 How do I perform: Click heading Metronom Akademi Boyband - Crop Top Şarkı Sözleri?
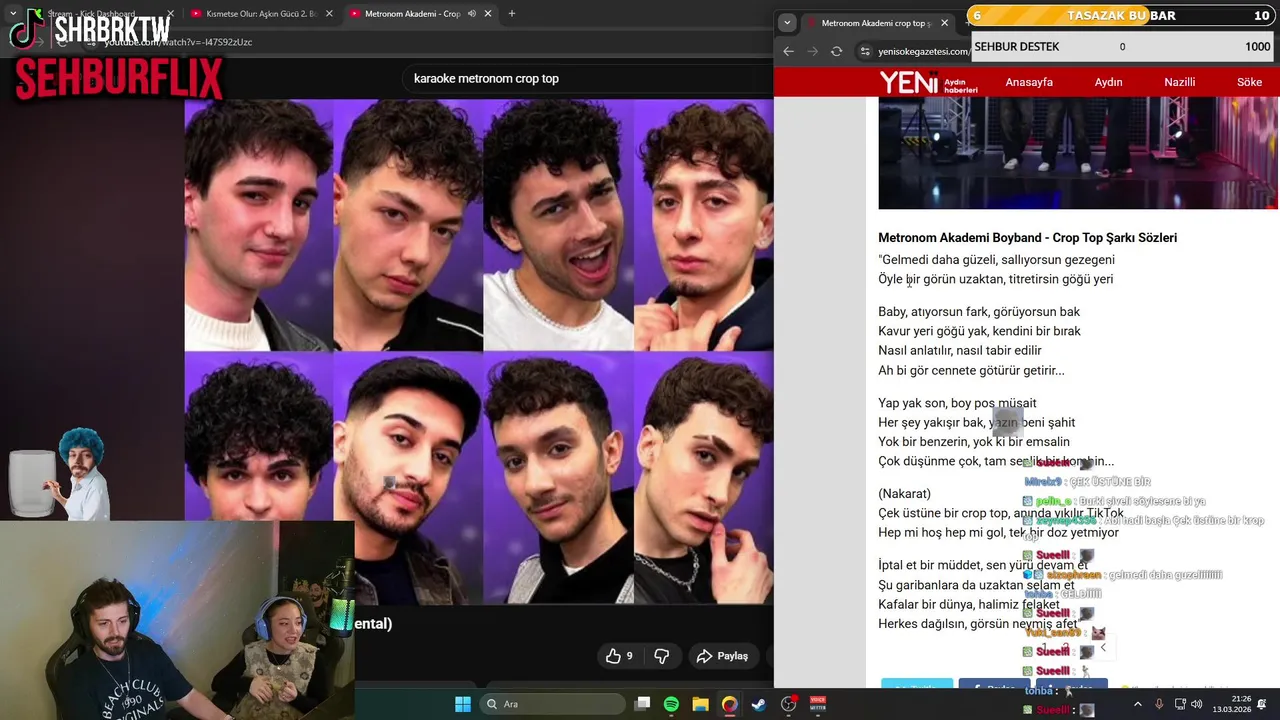click(x=1027, y=238)
